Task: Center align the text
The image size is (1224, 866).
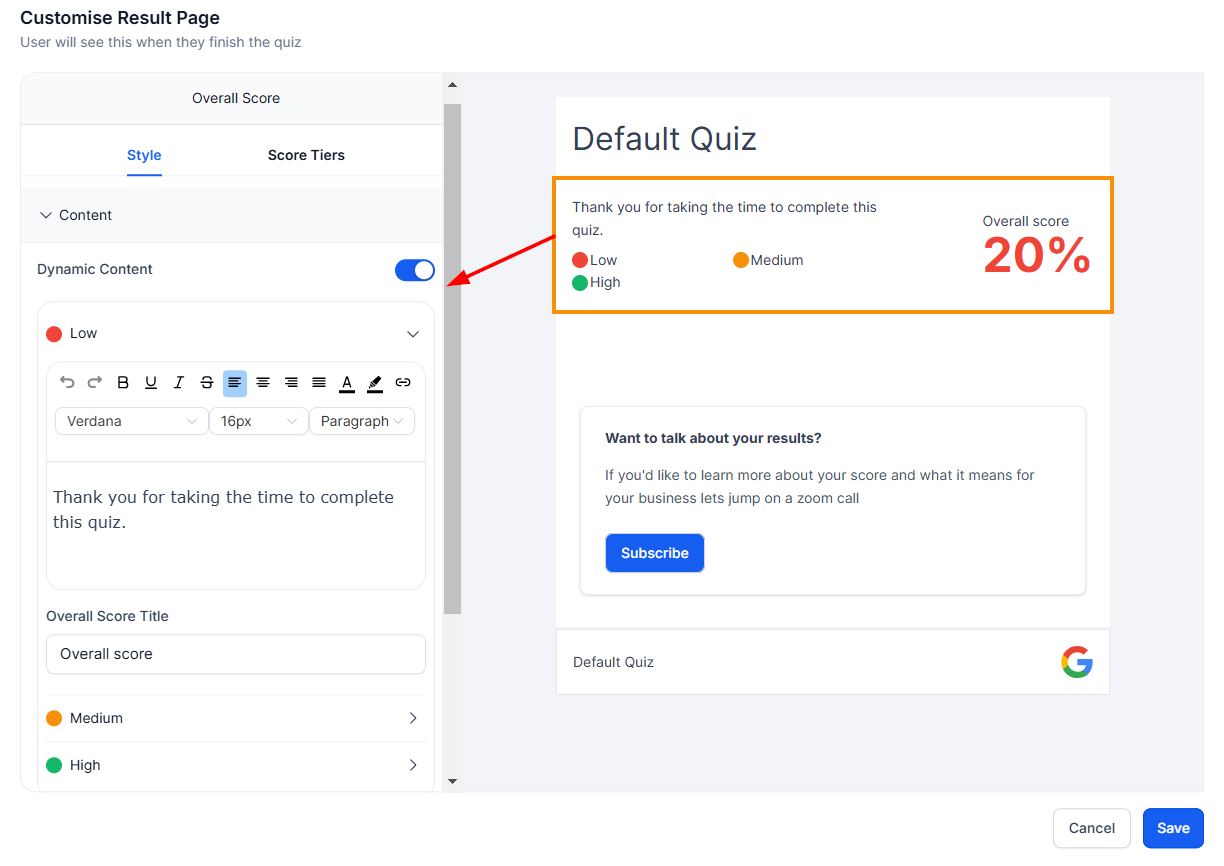Action: click(263, 382)
